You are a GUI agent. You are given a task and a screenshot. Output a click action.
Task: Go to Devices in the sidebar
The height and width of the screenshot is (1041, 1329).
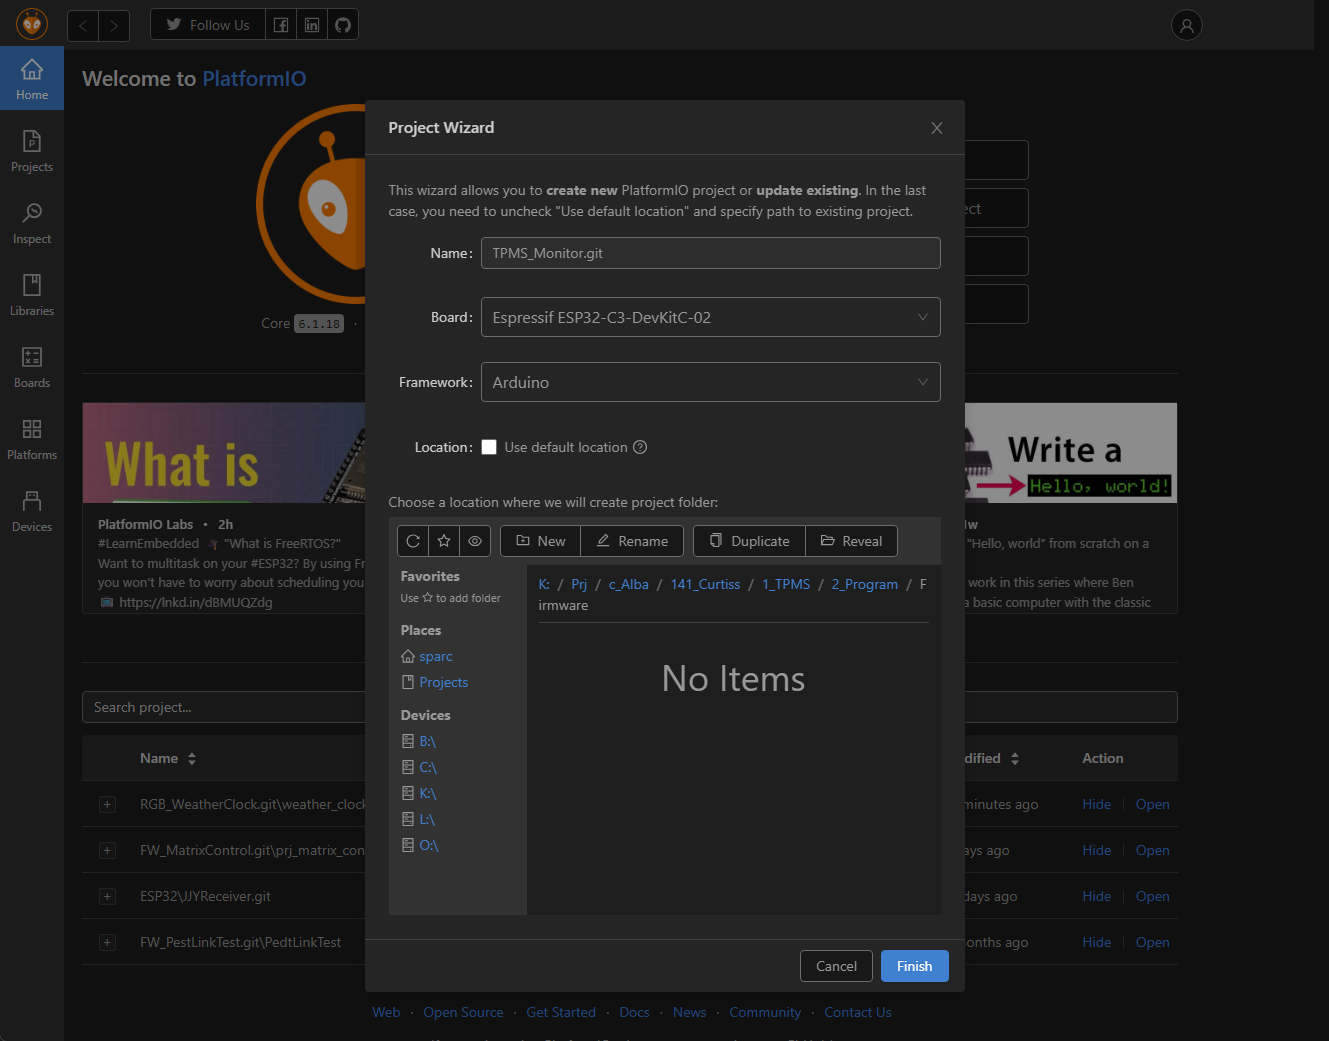(32, 511)
